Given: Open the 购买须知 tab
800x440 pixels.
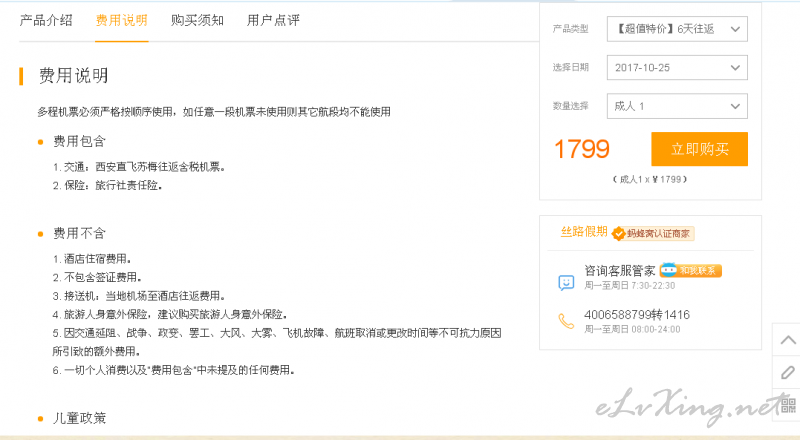Looking at the screenshot, I should (197, 20).
